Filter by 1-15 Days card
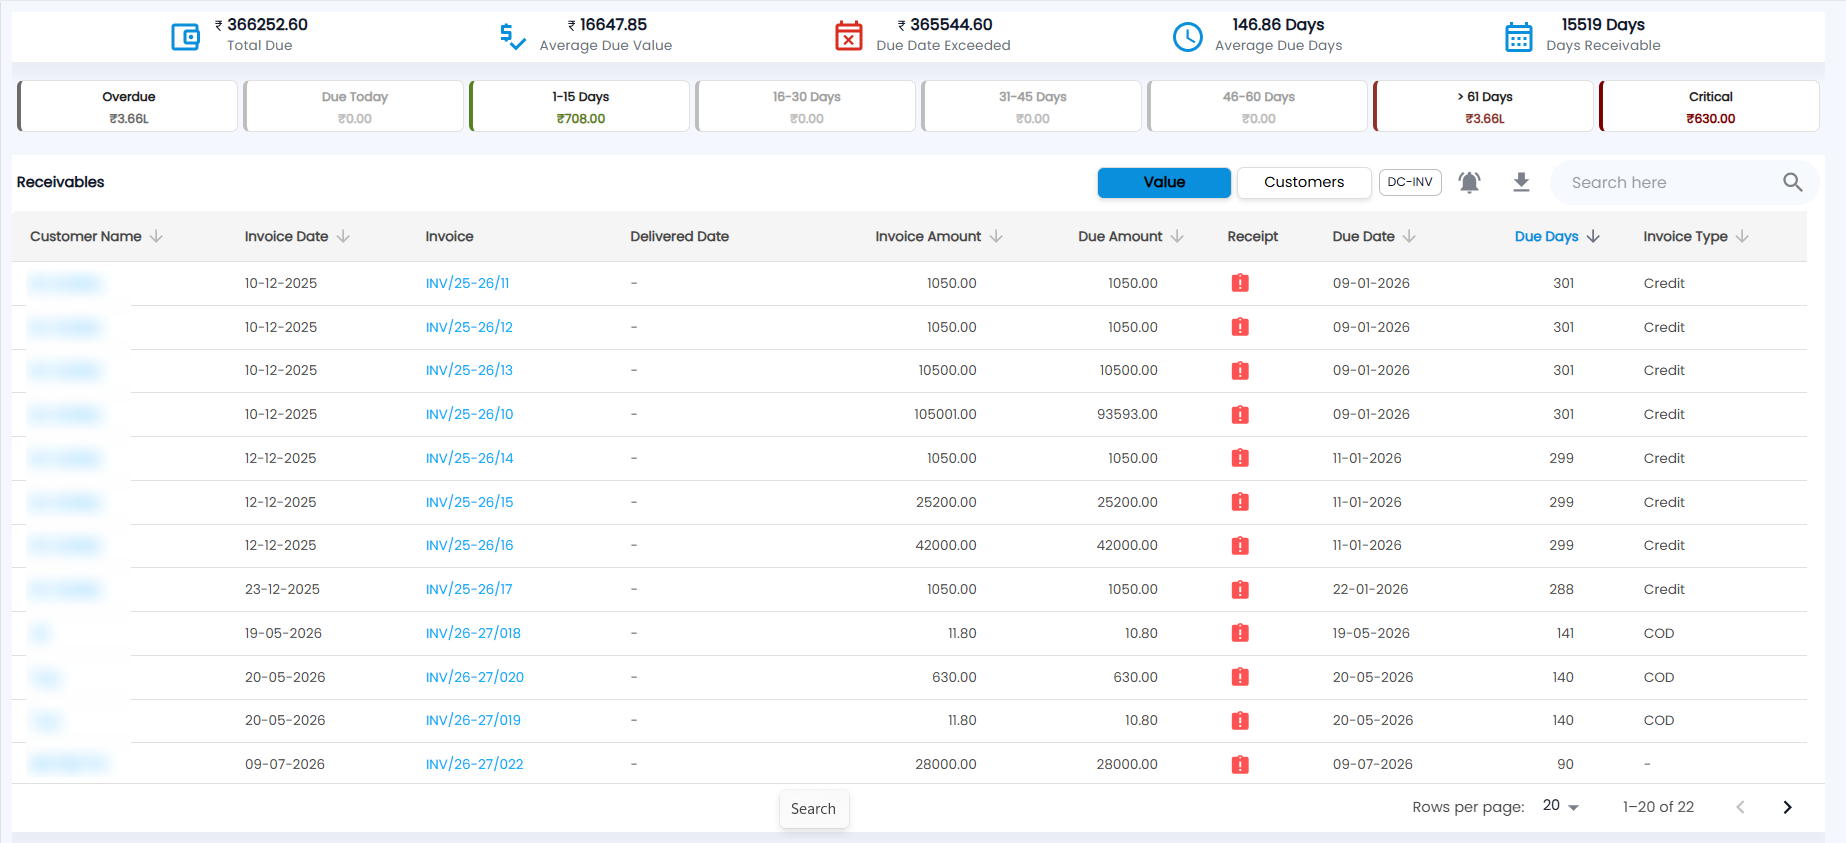Viewport: 1846px width, 843px height. point(580,106)
